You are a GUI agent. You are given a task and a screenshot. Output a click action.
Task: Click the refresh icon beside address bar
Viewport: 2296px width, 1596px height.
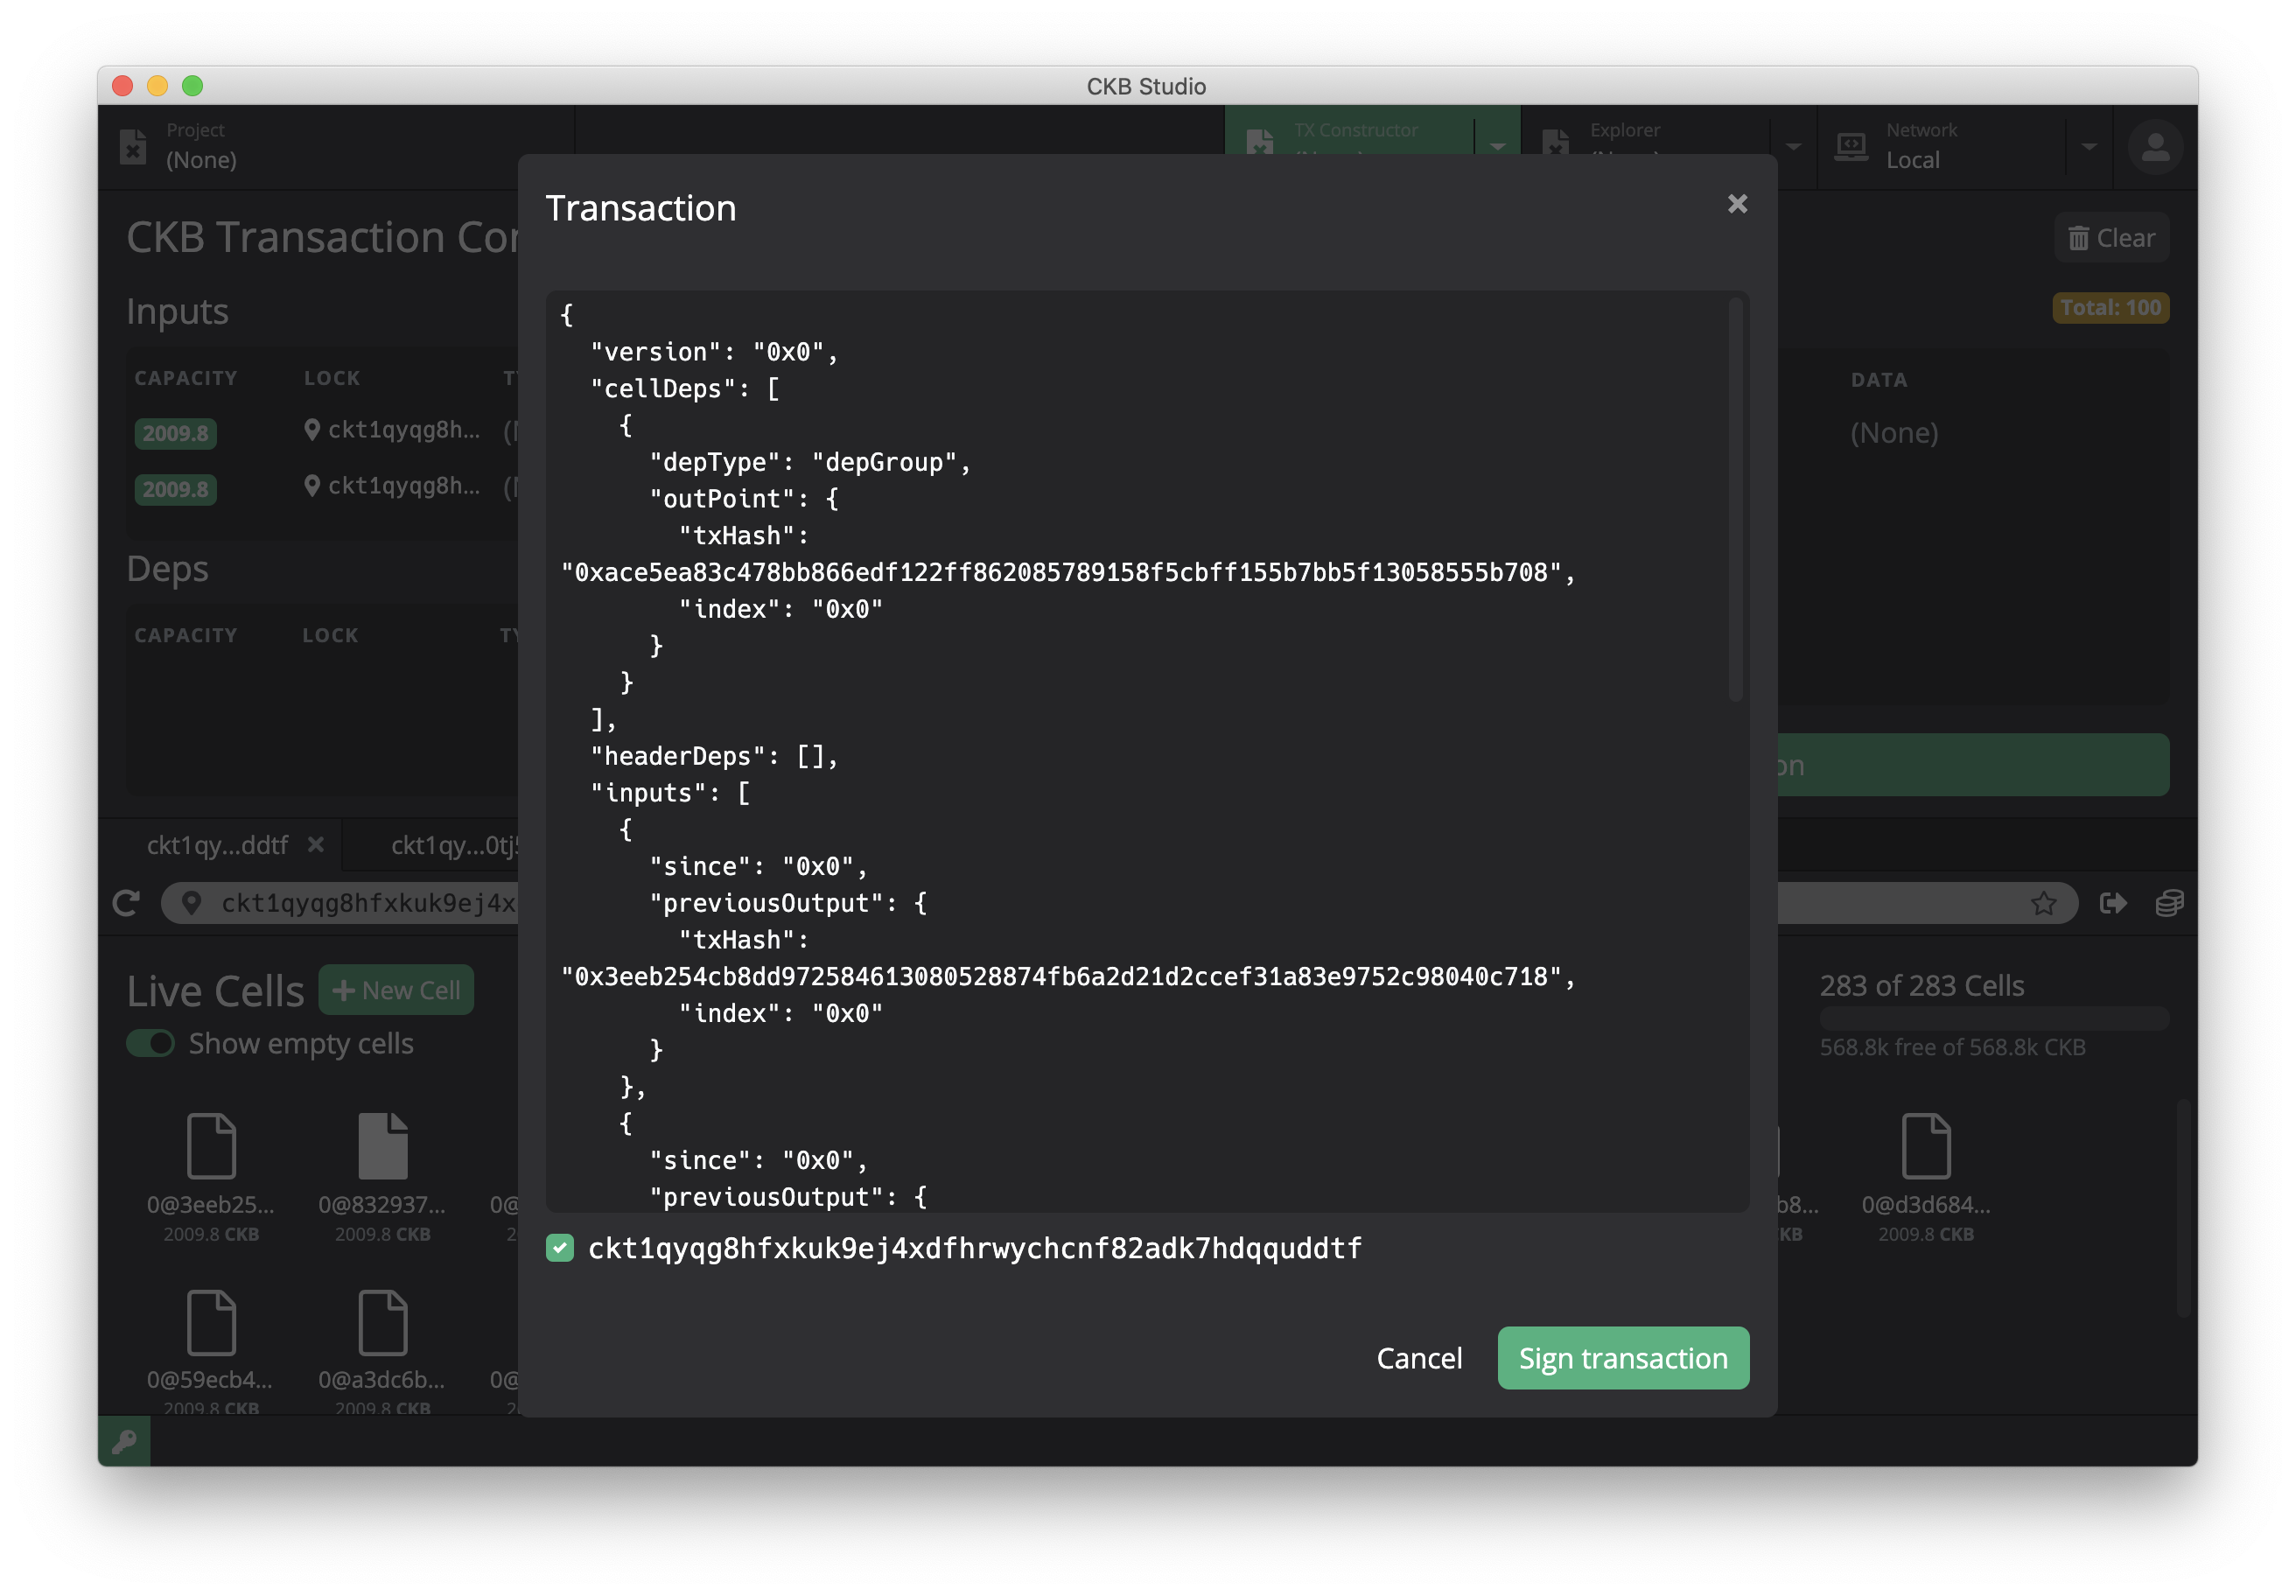pos(126,903)
